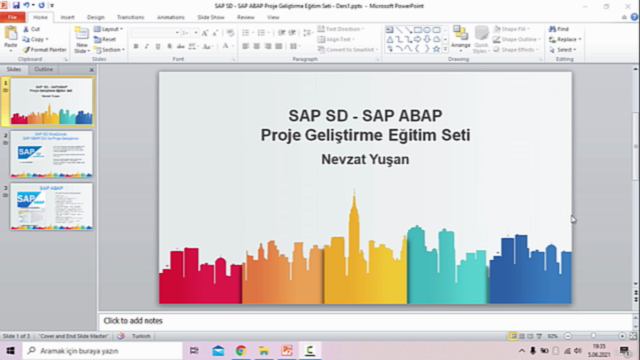Open the Layout dropdown
Image resolution: width=640 pixels, height=360 pixels.
tap(108, 29)
